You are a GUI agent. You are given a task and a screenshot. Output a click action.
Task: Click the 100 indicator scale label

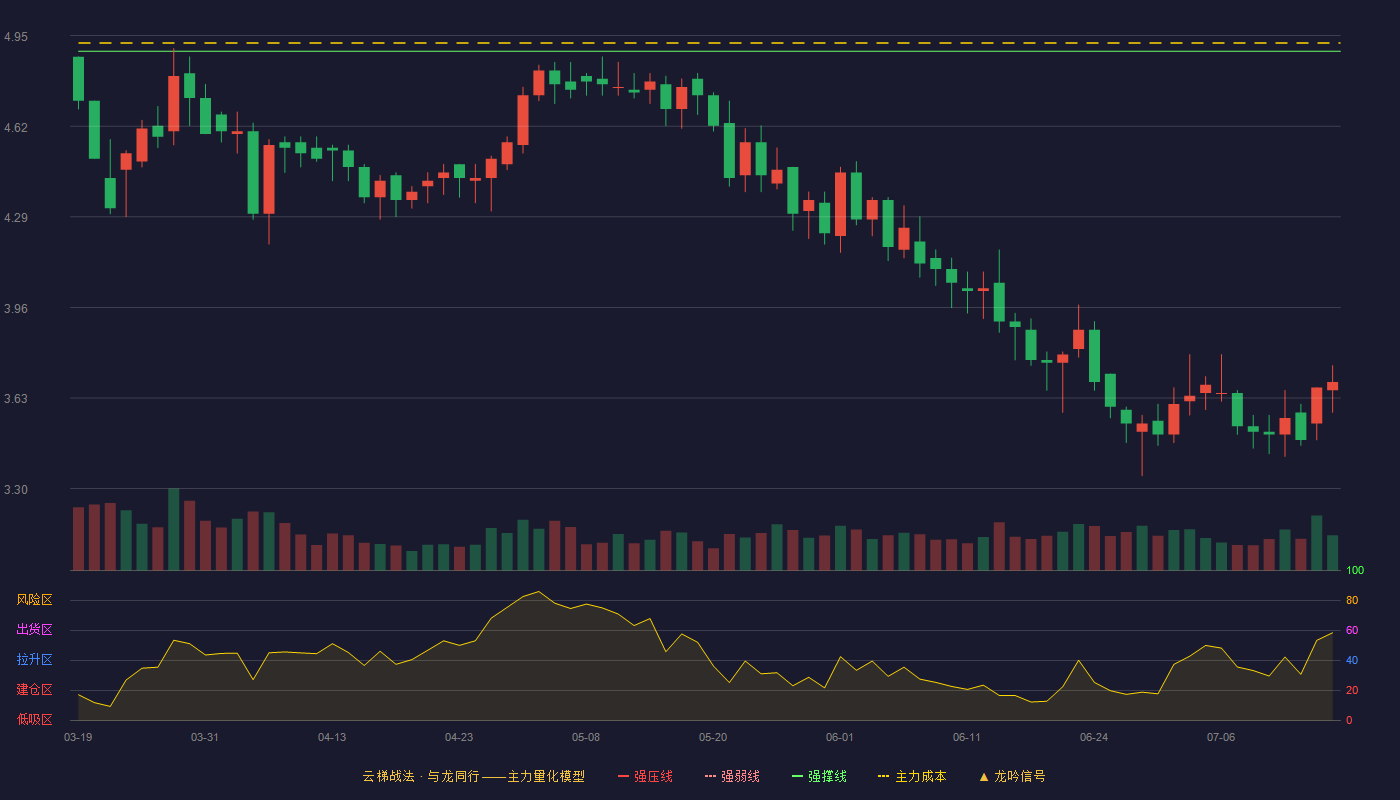click(x=1355, y=570)
